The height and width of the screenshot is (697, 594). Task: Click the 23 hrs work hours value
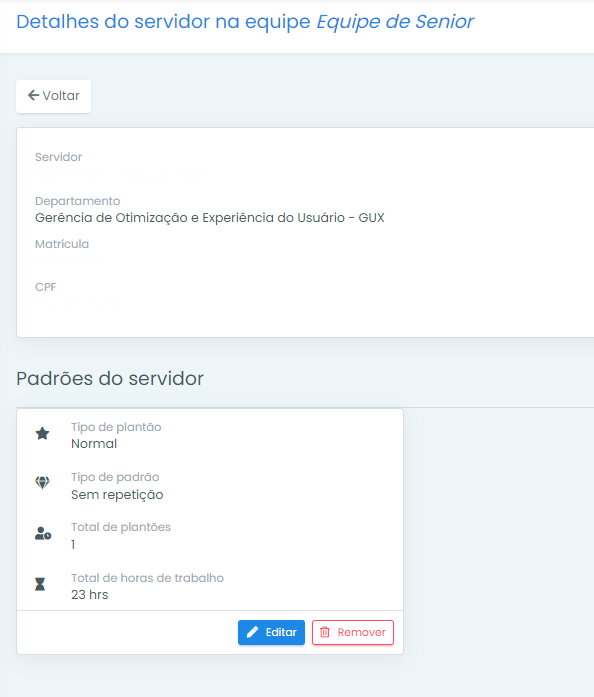(x=89, y=595)
